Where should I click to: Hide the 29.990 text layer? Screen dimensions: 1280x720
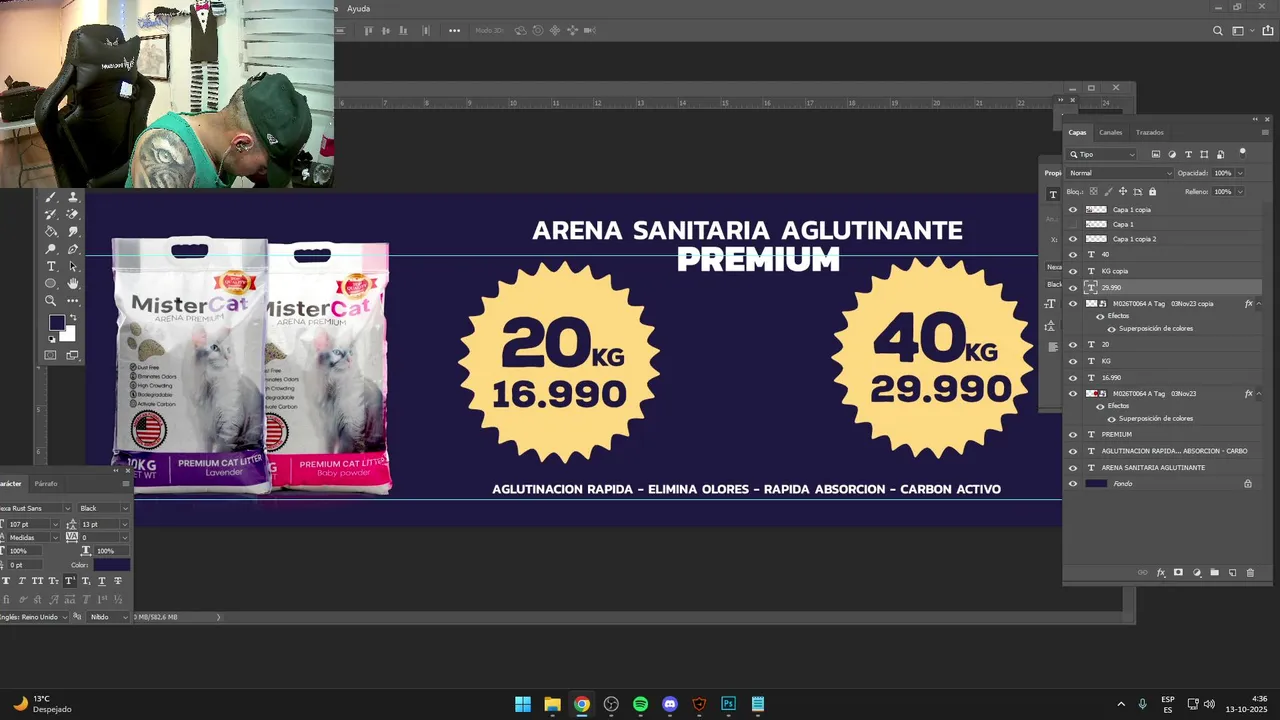tap(1073, 287)
